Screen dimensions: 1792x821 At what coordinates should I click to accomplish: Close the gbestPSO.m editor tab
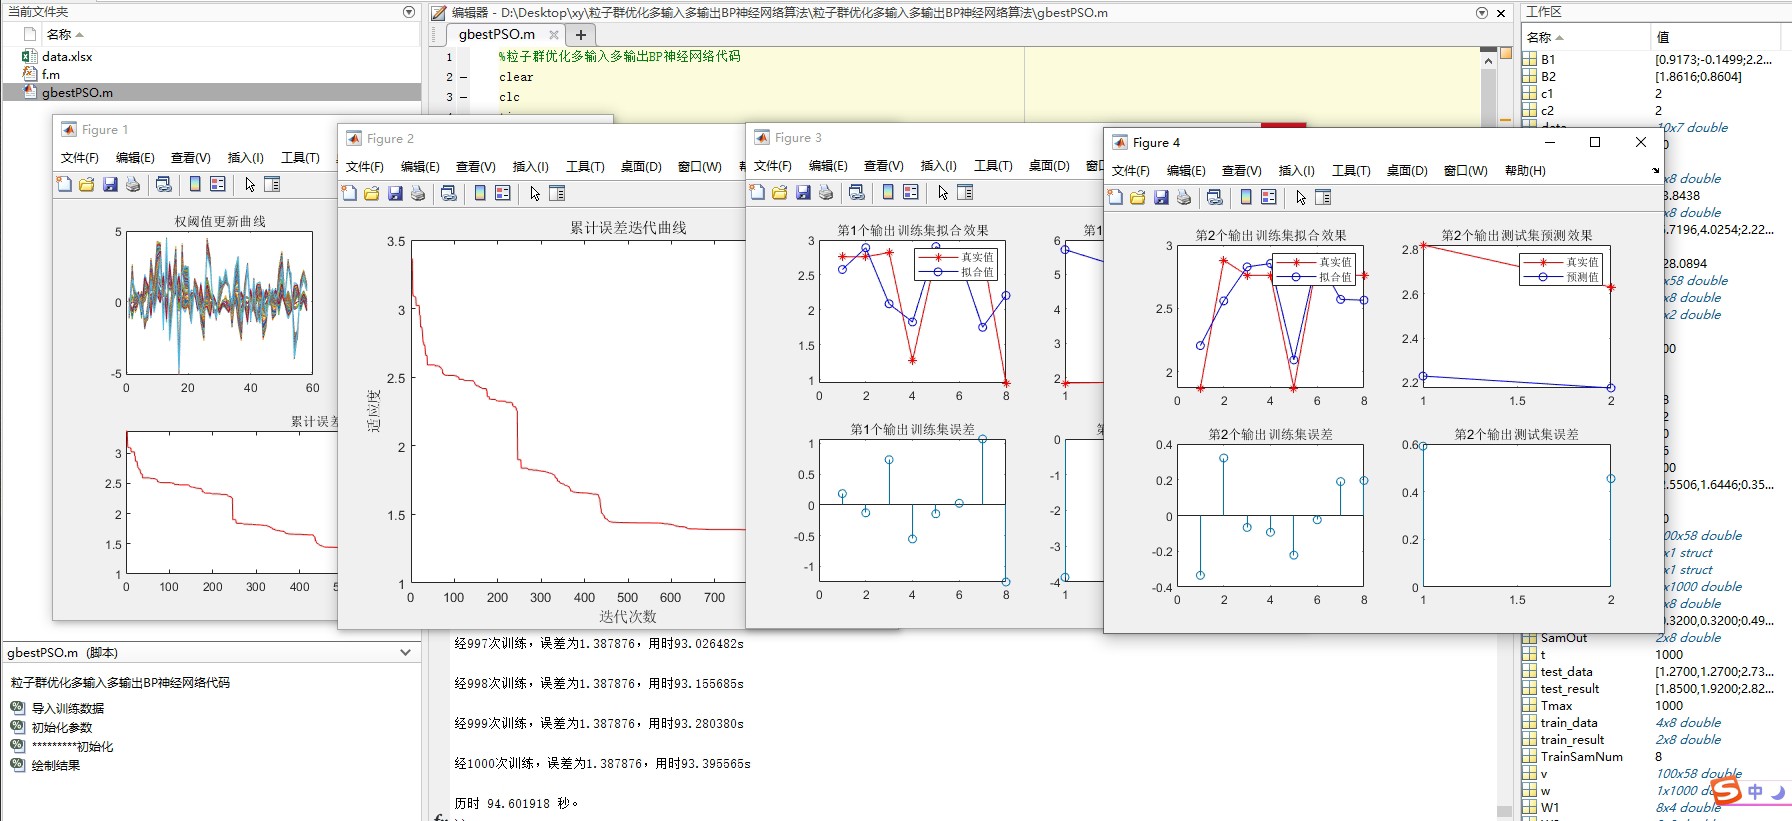553,34
